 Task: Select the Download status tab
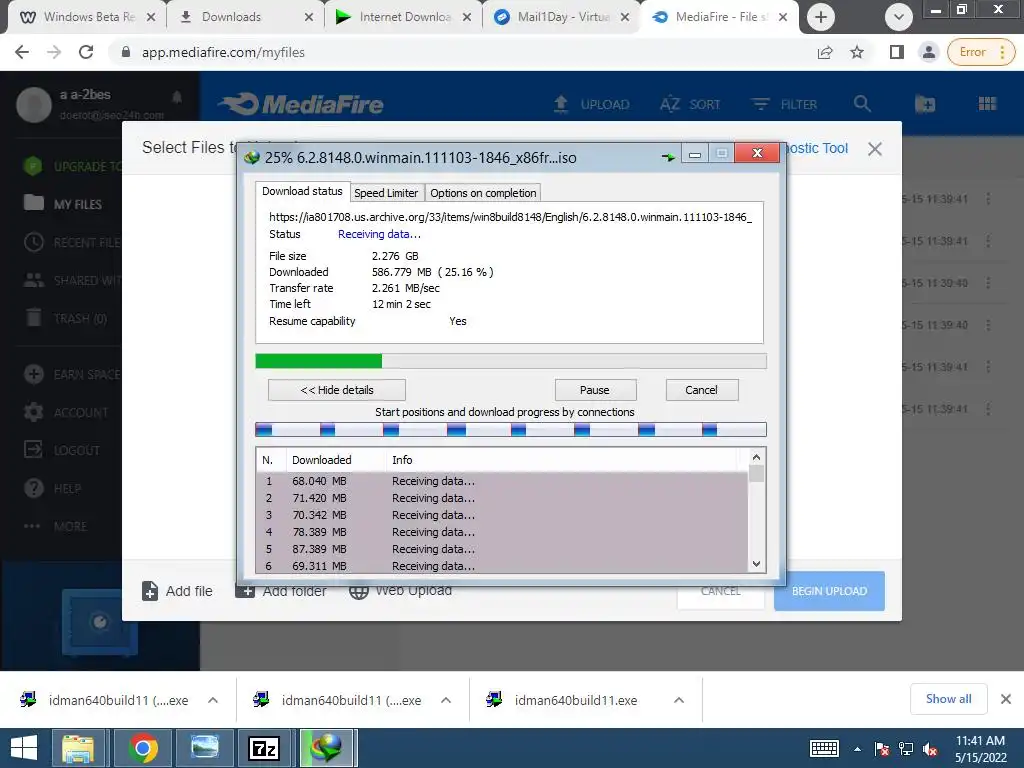(302, 191)
